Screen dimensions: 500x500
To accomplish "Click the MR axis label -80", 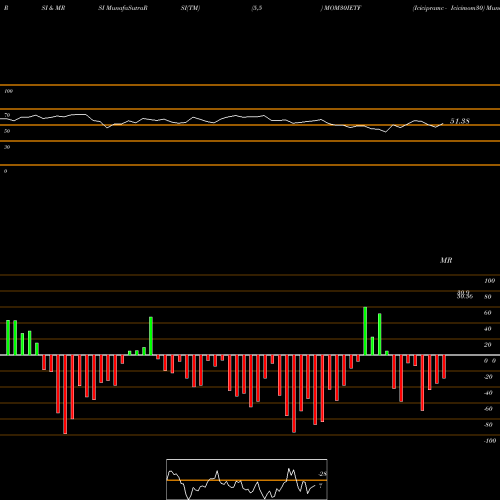I will click(x=488, y=425).
